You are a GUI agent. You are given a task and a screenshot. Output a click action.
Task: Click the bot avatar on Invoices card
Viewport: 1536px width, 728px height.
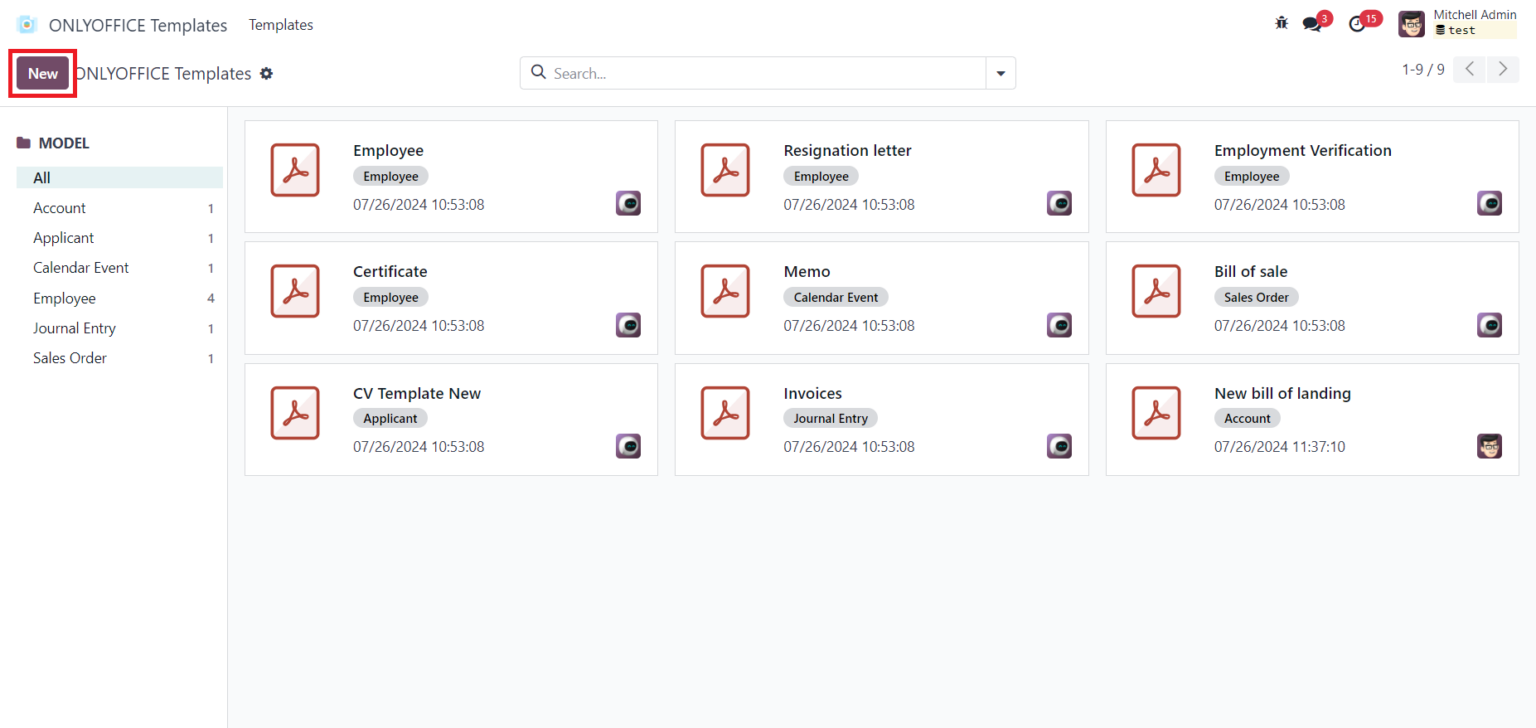tap(1059, 446)
